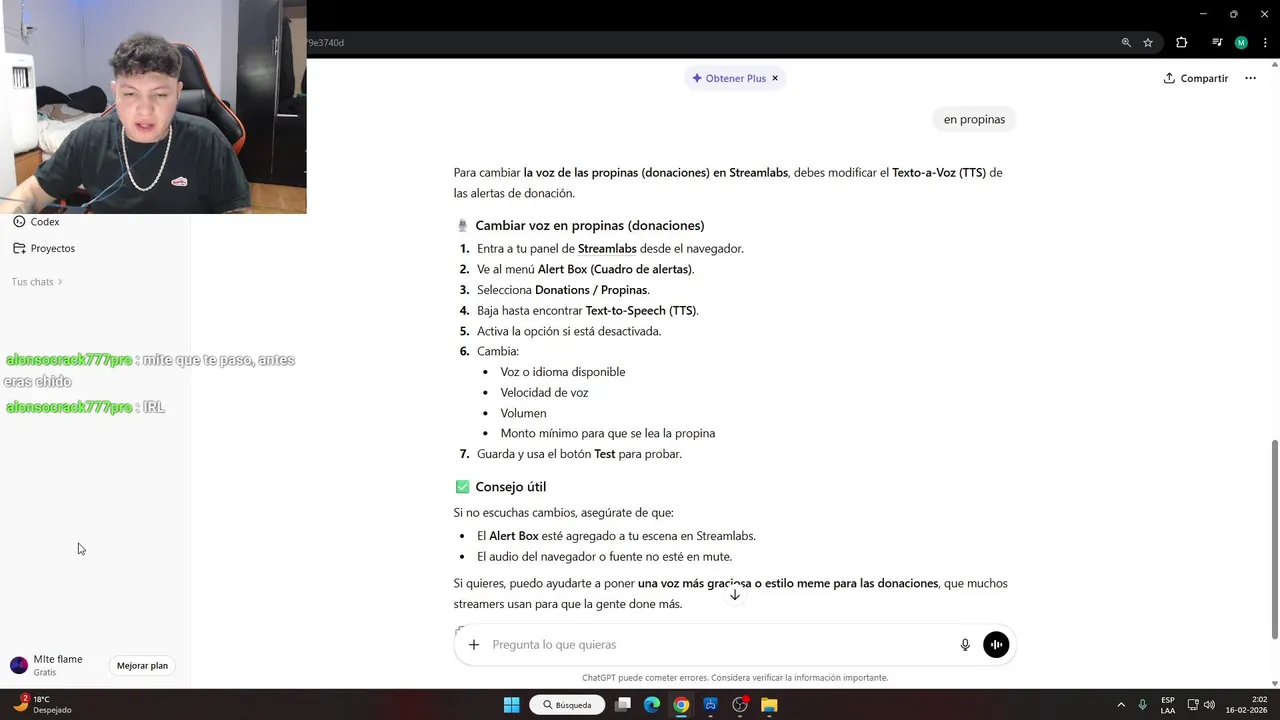The height and width of the screenshot is (720, 1280).
Task: Open the media control playlist icon
Action: (1217, 43)
